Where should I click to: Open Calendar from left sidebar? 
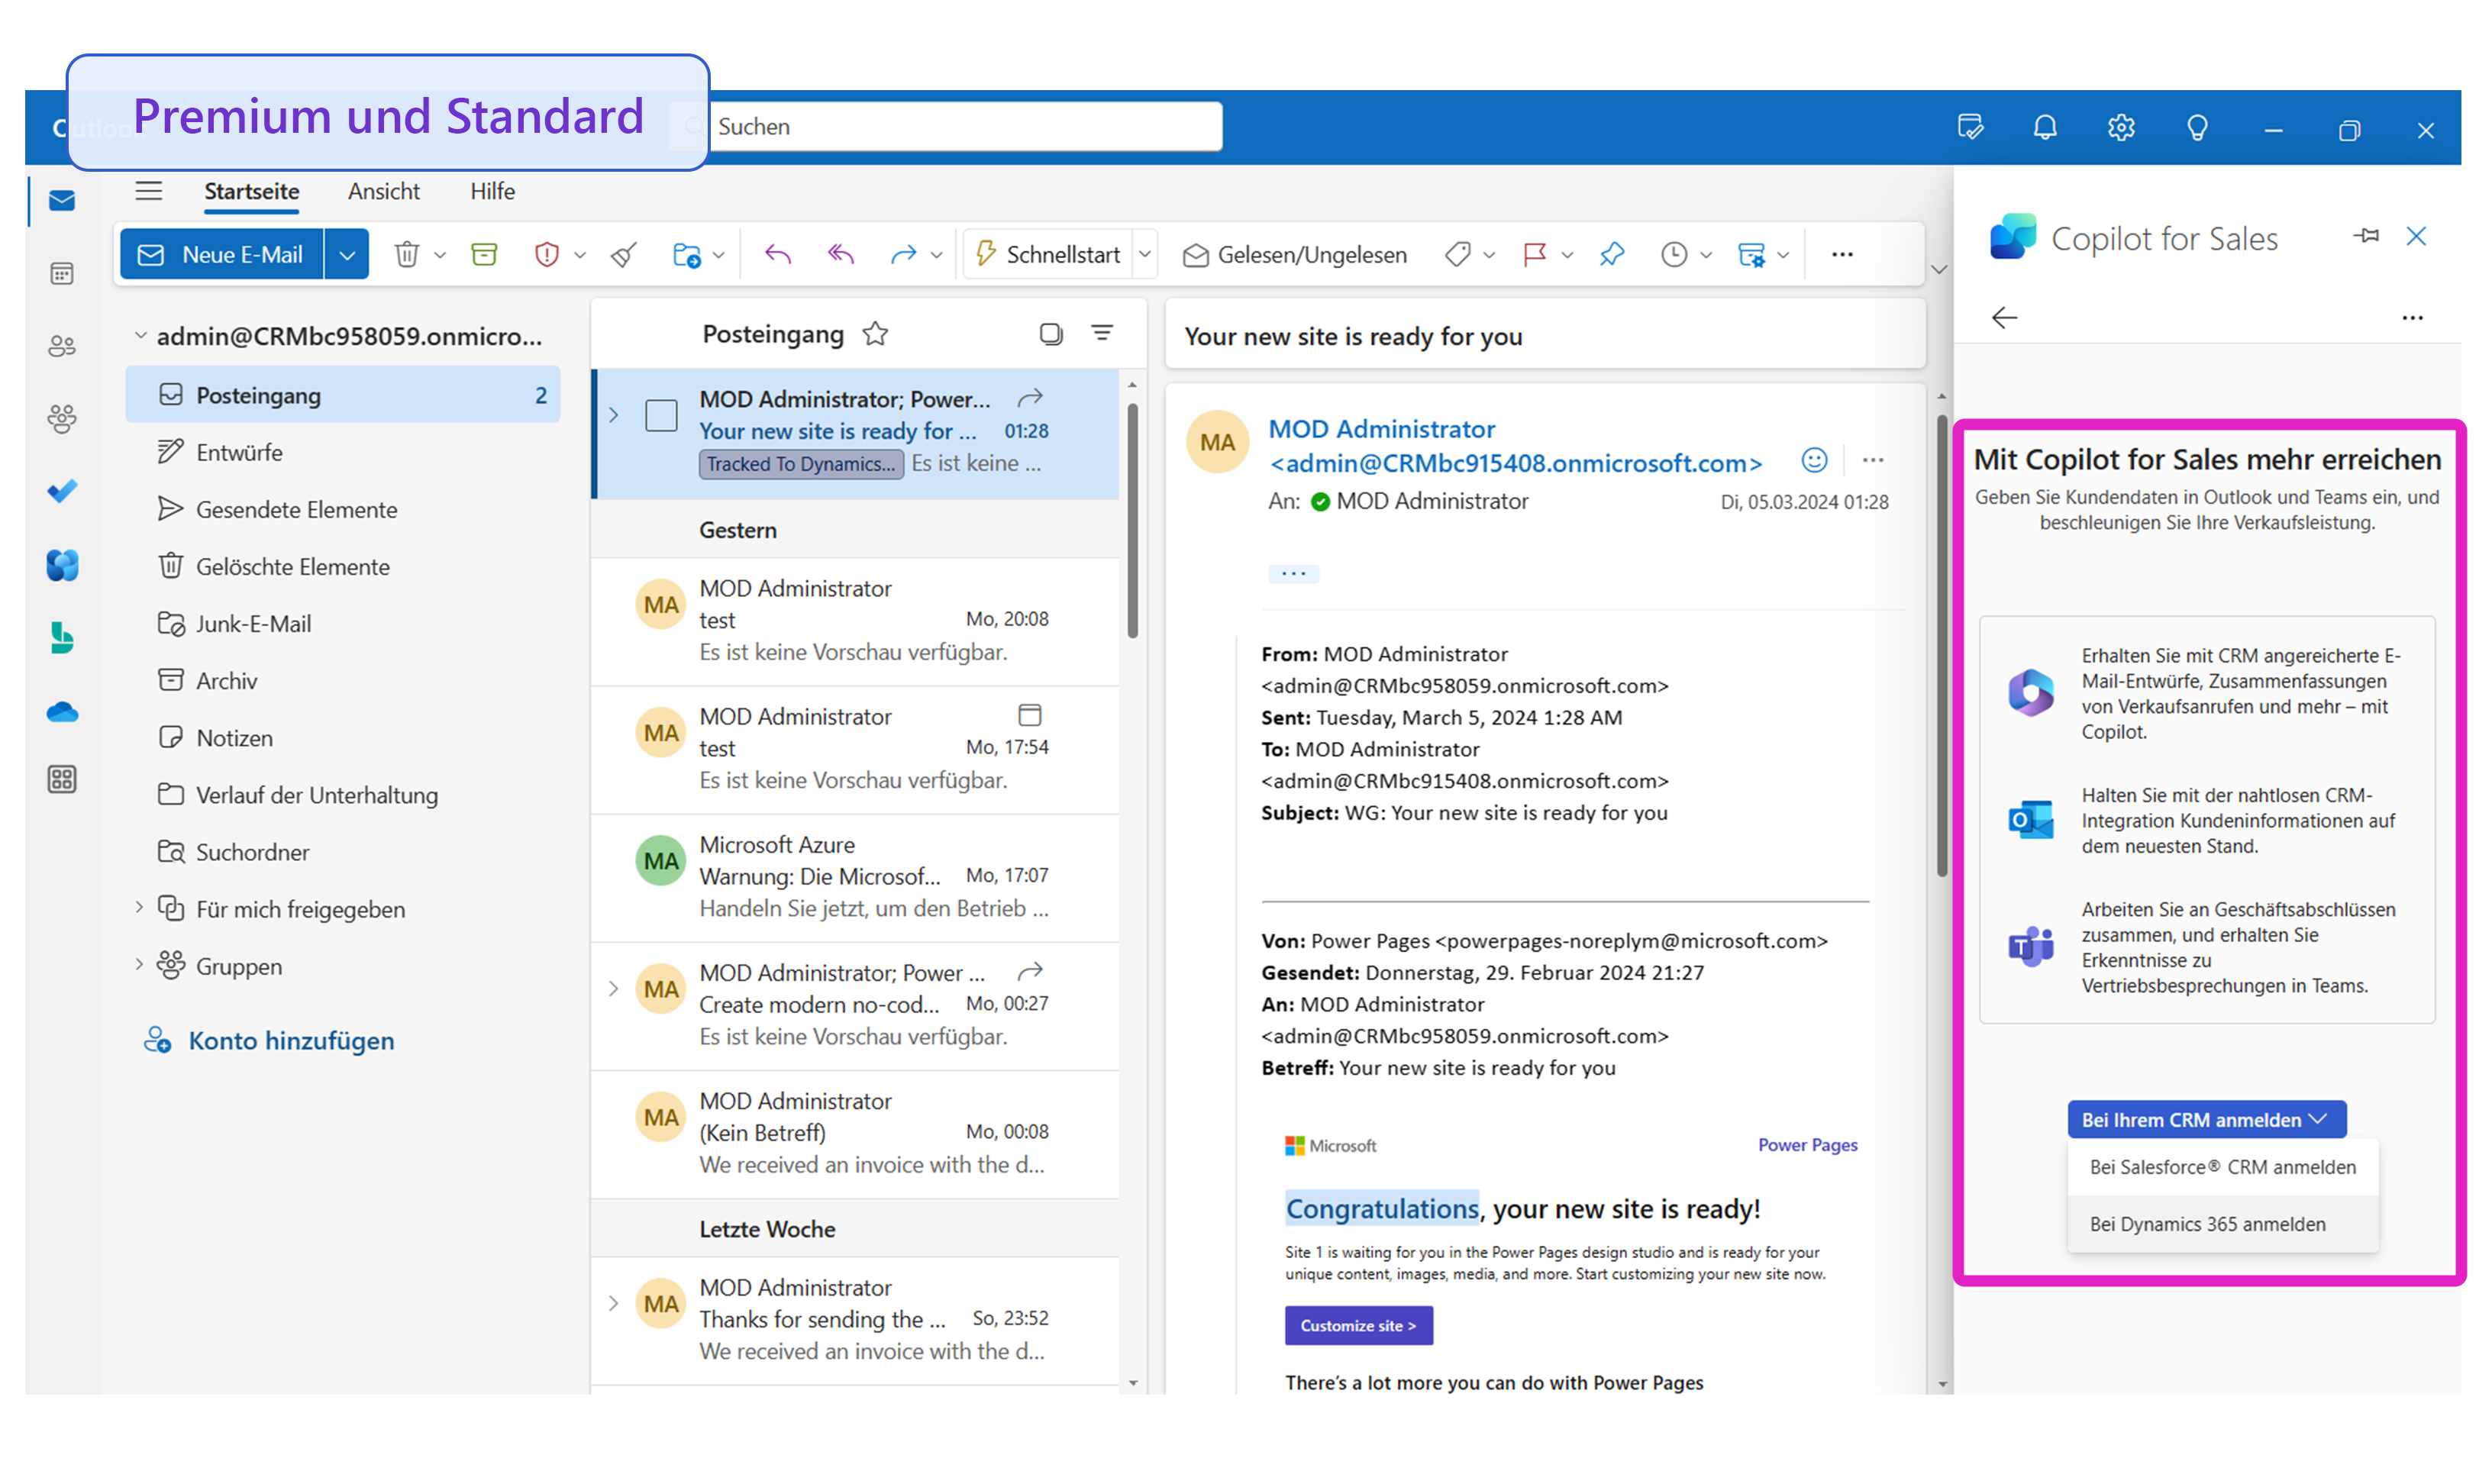pyautogui.click(x=62, y=273)
